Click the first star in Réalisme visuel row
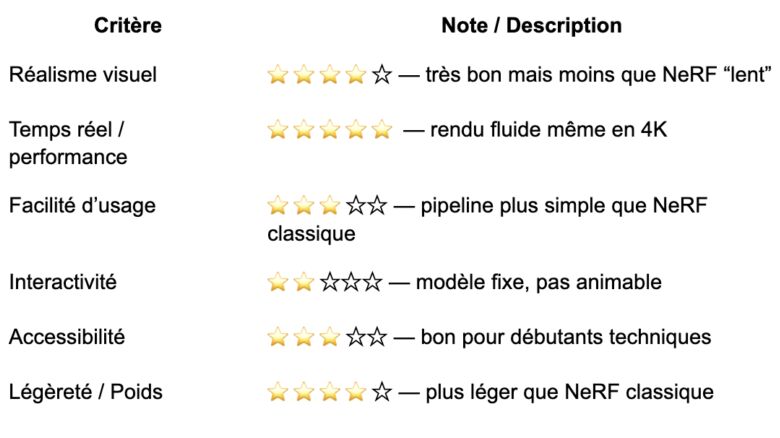The height and width of the screenshot is (438, 780). coord(277,75)
